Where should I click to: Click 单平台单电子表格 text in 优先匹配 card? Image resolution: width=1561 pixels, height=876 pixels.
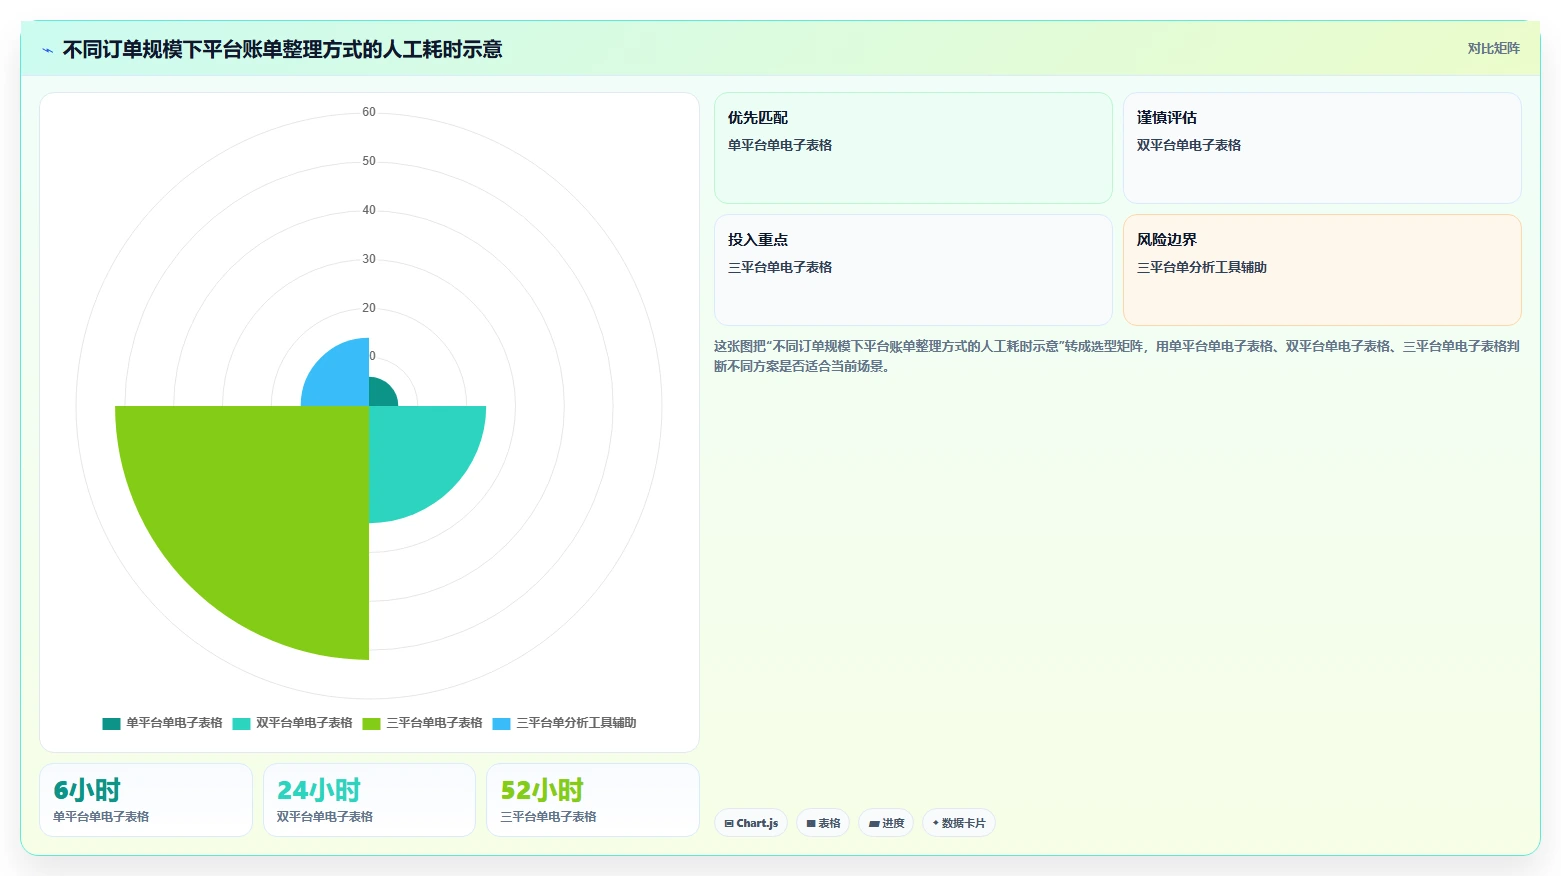tap(780, 145)
